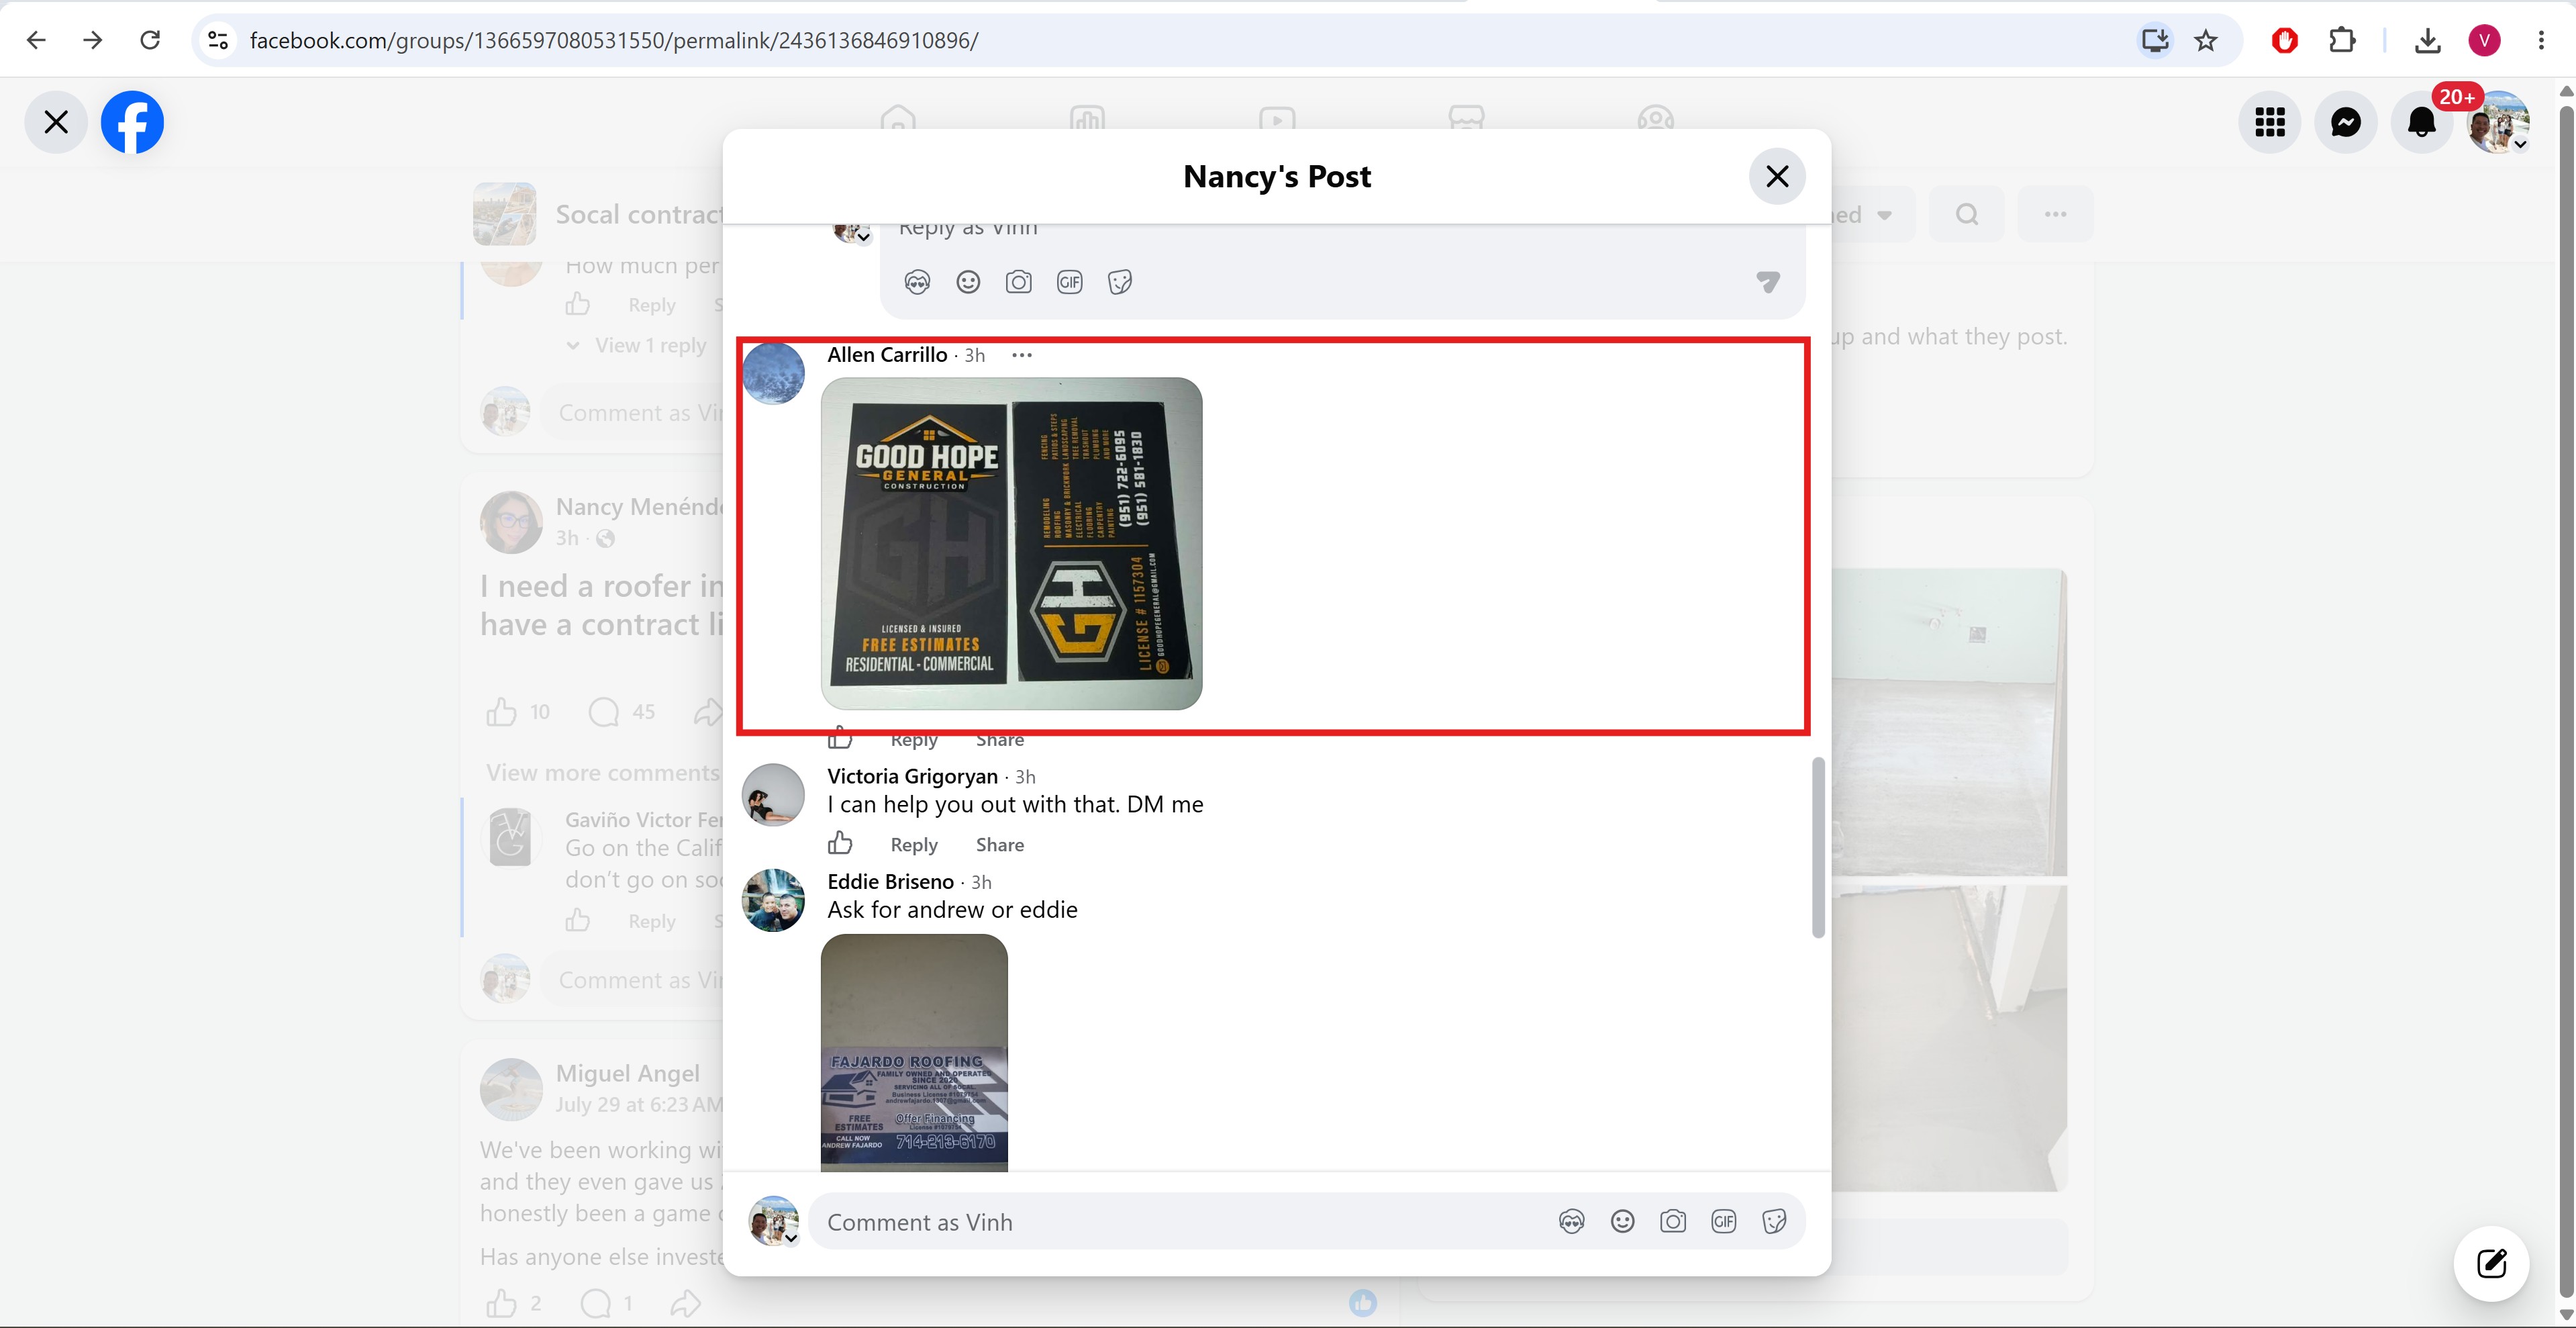Click the install app icon in address bar
This screenshot has width=2576, height=1328.
(x=2154, y=40)
